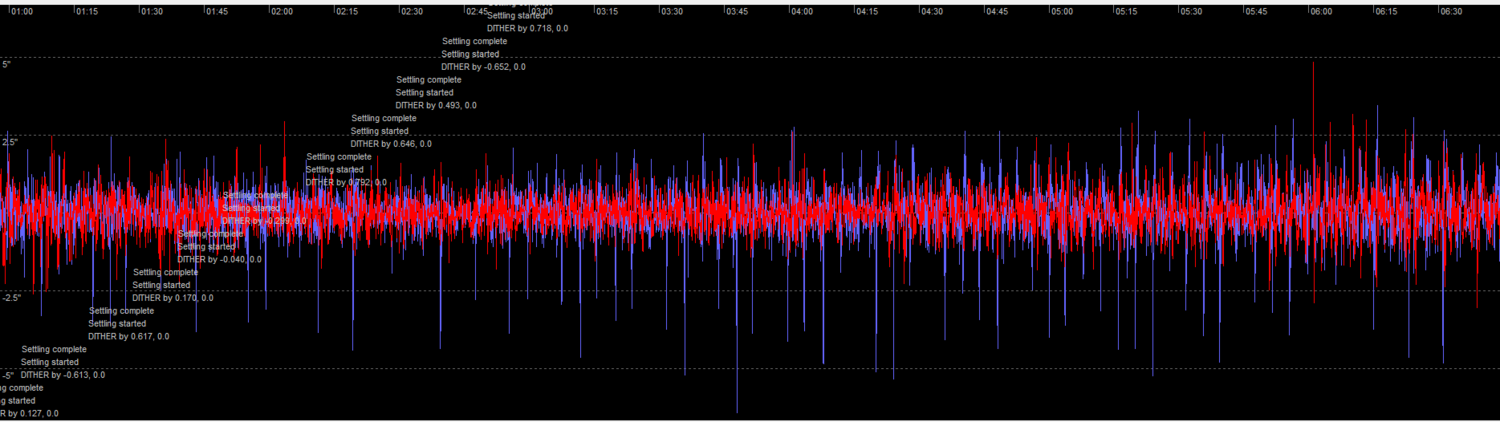The height and width of the screenshot is (422, 1500).
Task: Click the 01:30 time label
Action: click(x=152, y=12)
